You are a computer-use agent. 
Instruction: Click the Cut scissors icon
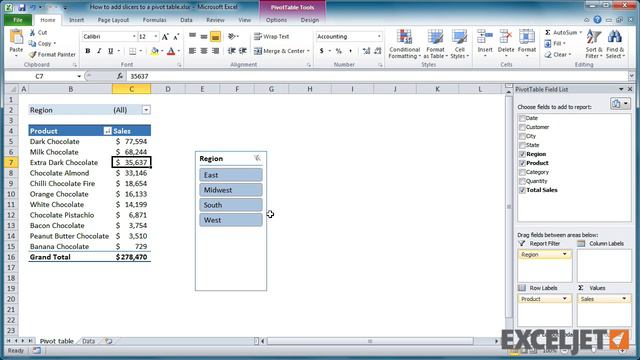[x=32, y=33]
